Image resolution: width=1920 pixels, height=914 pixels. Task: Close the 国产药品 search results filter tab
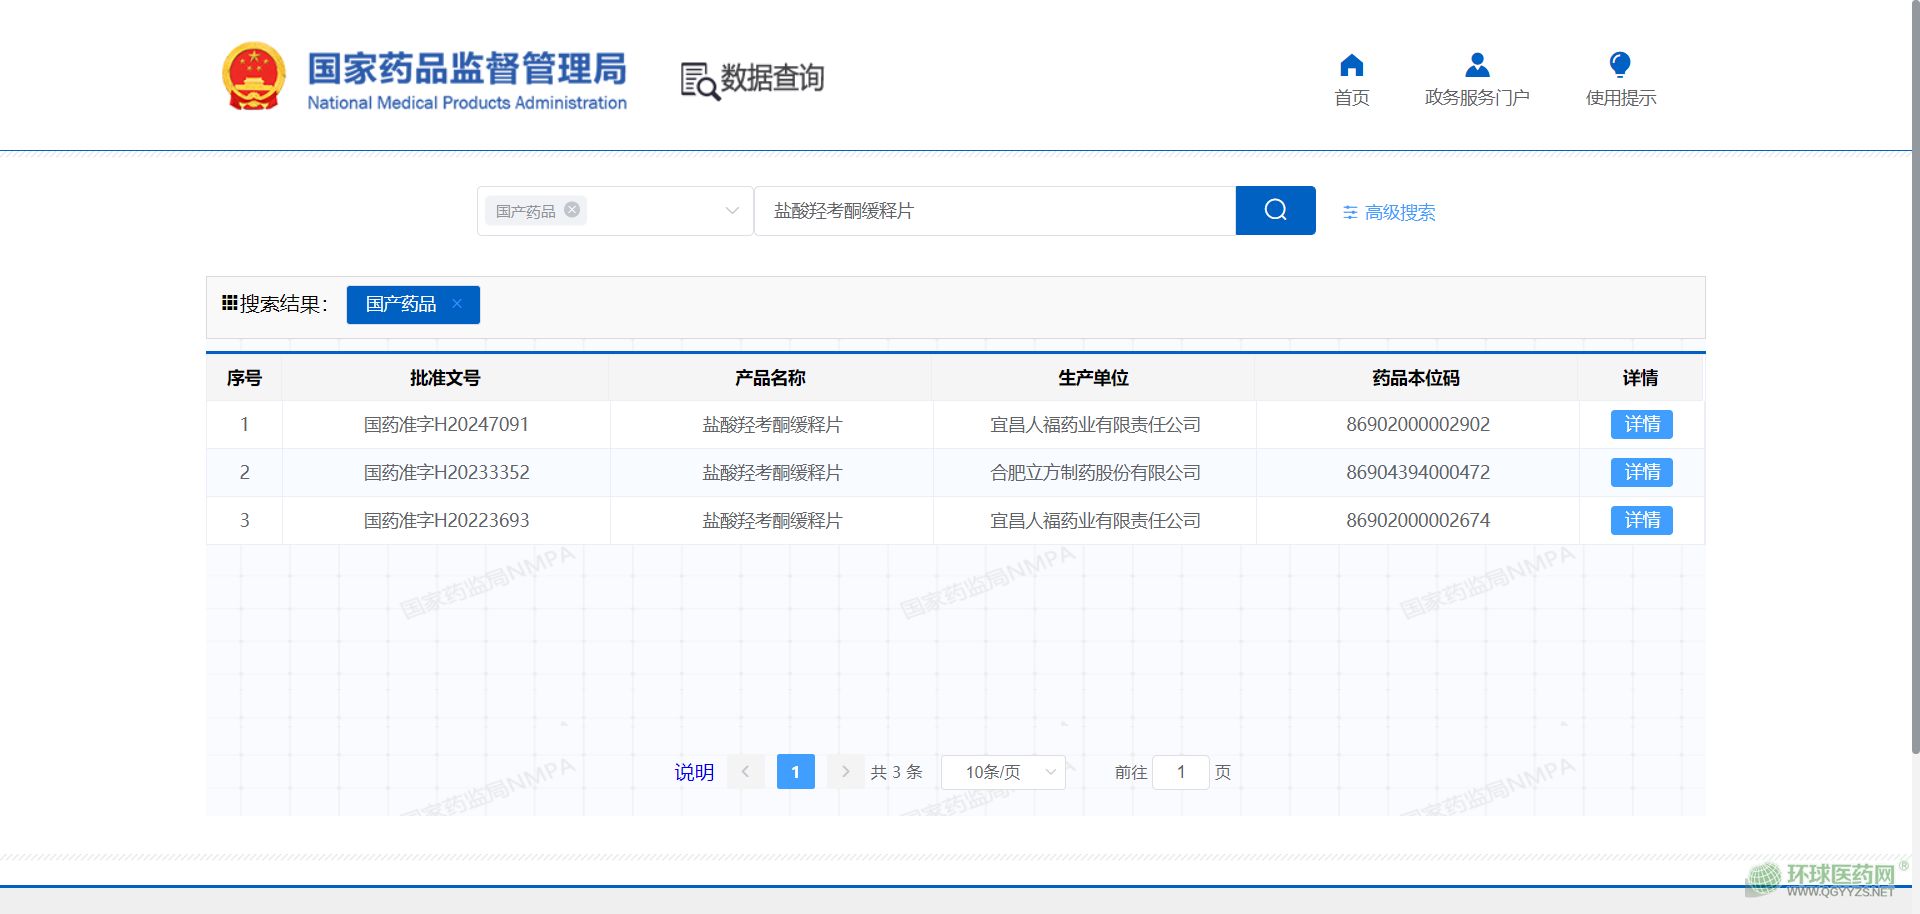coord(457,304)
